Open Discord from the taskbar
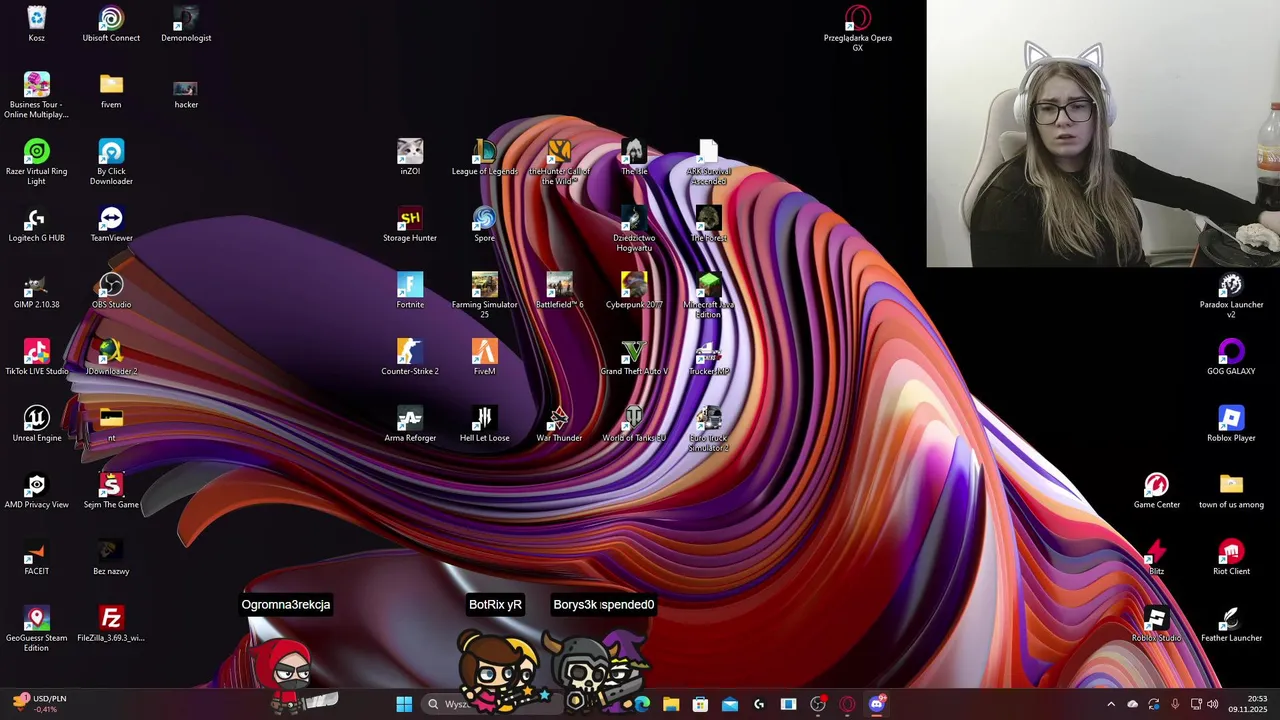Viewport: 1280px width, 720px height. click(x=877, y=704)
